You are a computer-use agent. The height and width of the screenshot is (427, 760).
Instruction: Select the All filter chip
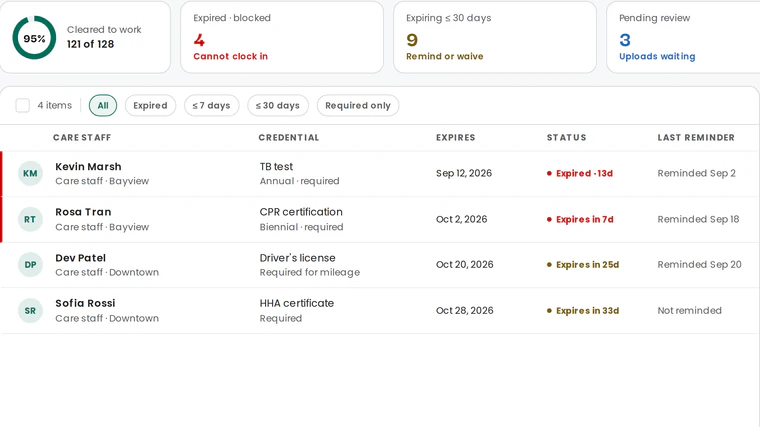tap(103, 105)
